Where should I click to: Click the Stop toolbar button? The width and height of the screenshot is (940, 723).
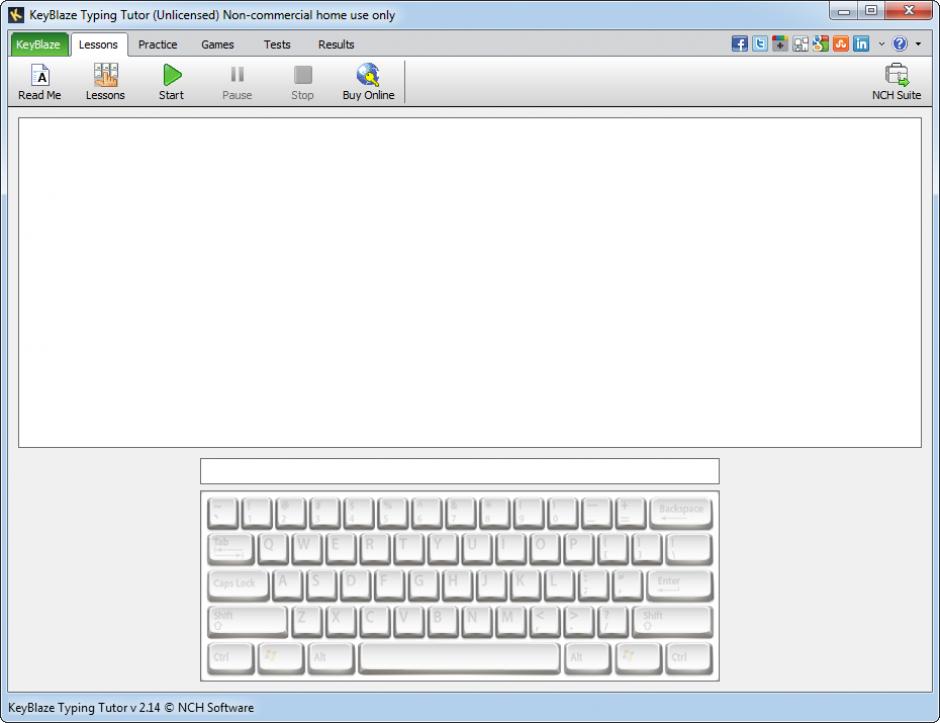pyautogui.click(x=303, y=82)
